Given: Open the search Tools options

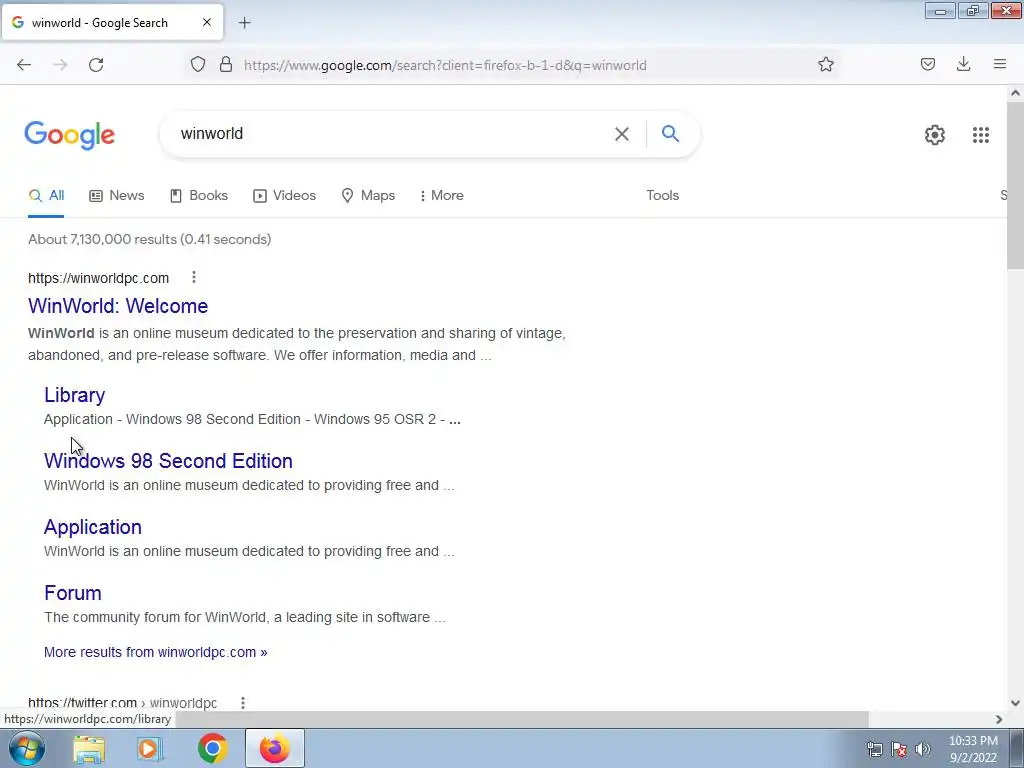Looking at the screenshot, I should click(x=663, y=195).
